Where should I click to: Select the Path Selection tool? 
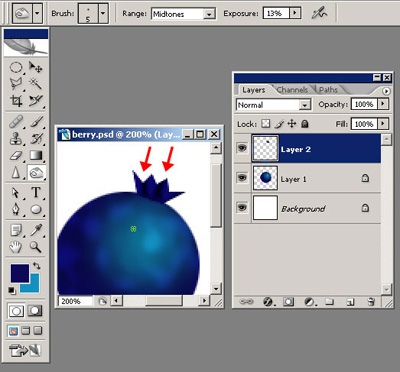[x=16, y=193]
